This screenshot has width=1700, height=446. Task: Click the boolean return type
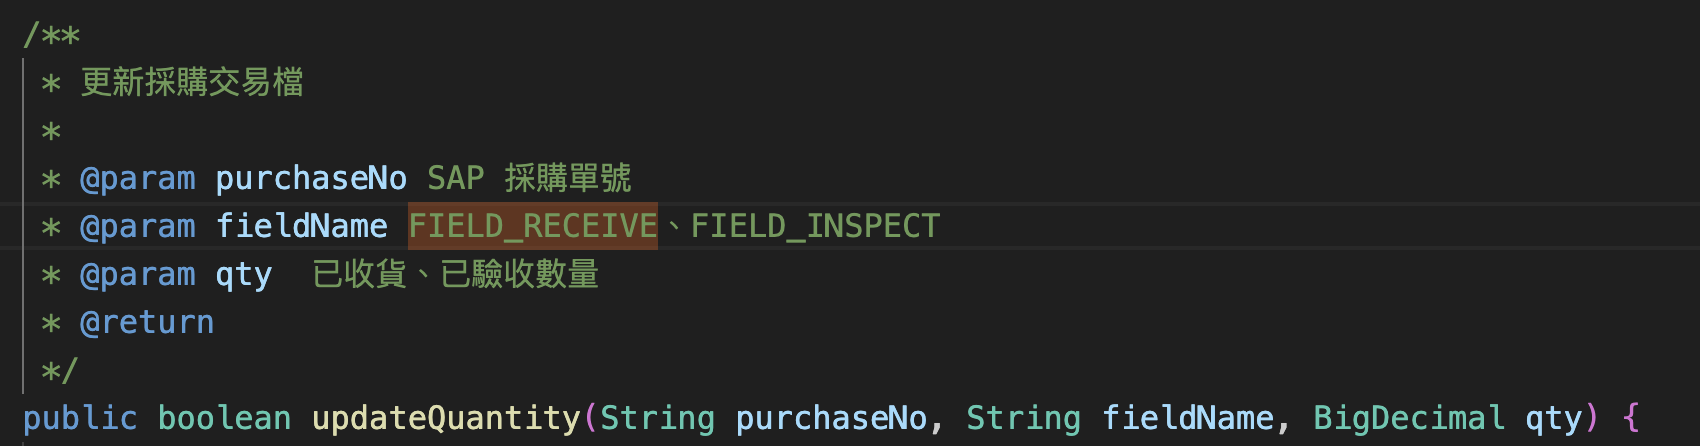[x=225, y=418]
